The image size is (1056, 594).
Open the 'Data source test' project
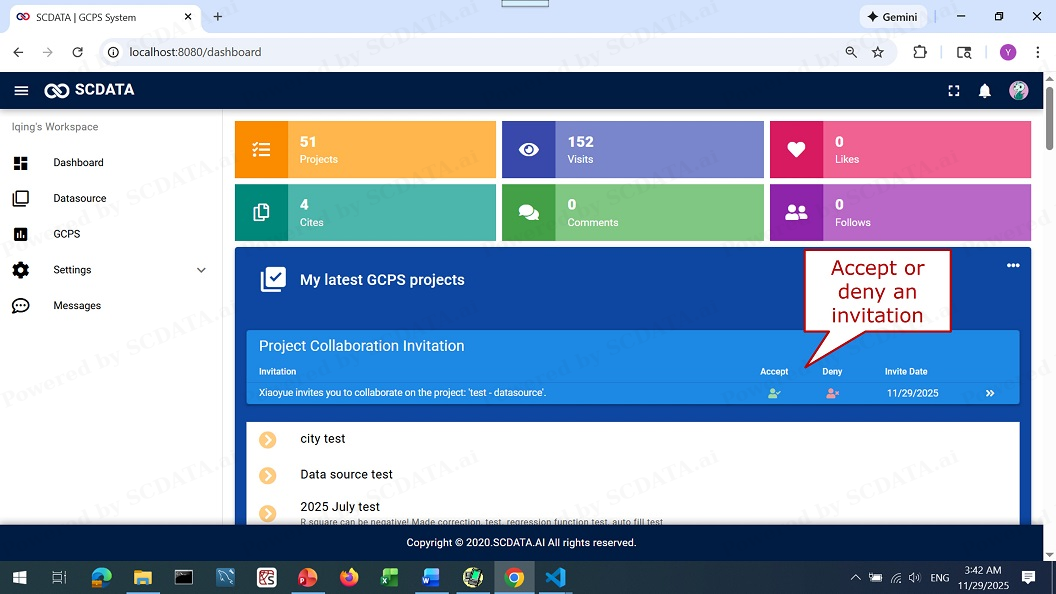tap(346, 475)
